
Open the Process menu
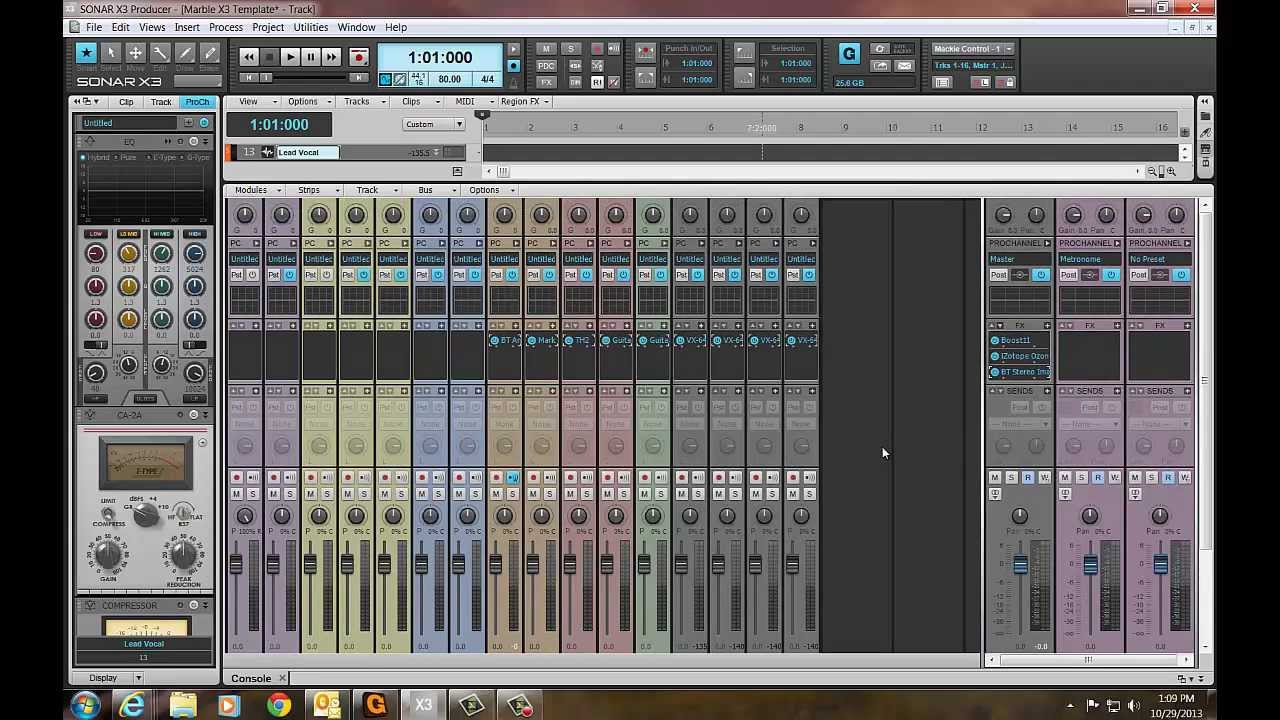point(226,27)
